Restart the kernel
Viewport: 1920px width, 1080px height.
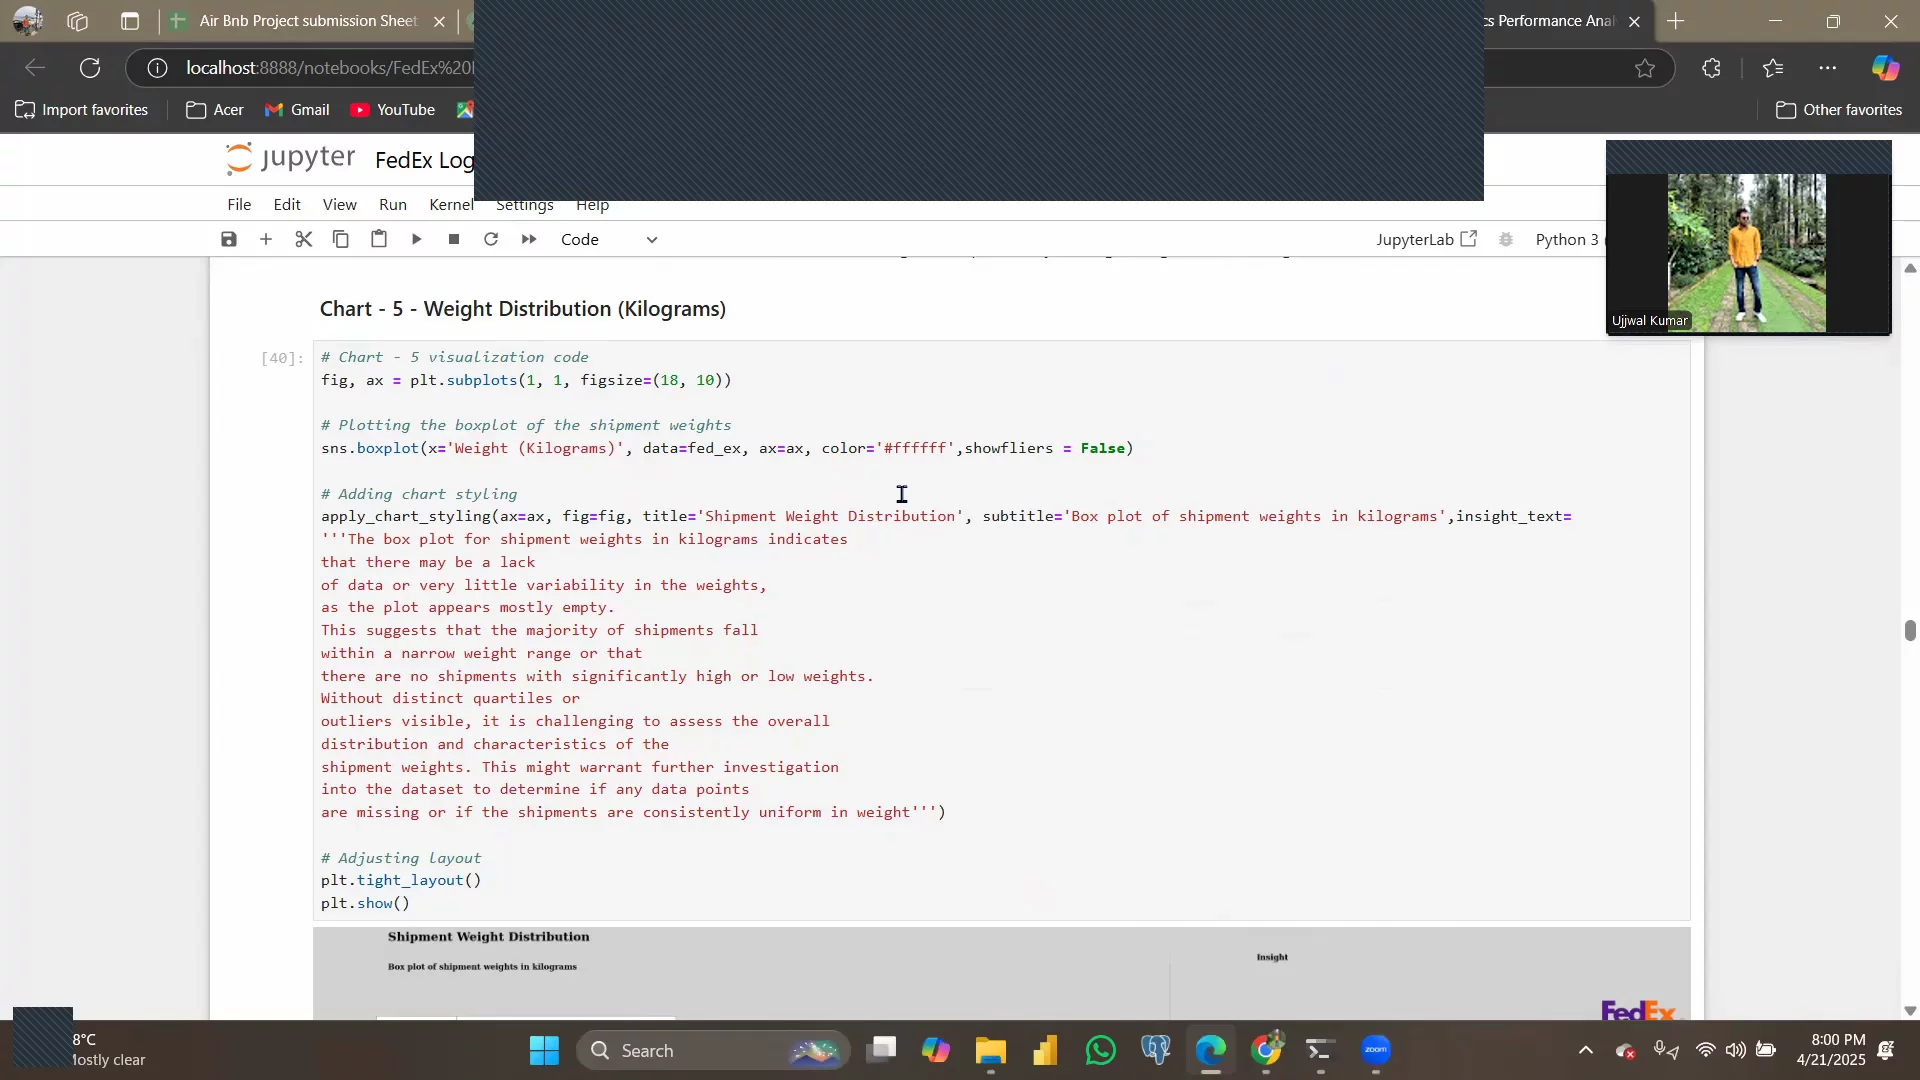[x=491, y=239]
